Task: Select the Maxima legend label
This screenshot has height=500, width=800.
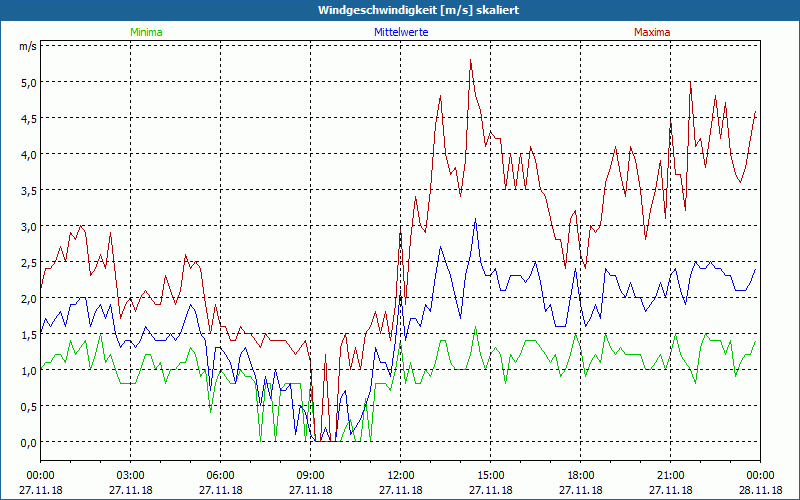Action: click(652, 32)
